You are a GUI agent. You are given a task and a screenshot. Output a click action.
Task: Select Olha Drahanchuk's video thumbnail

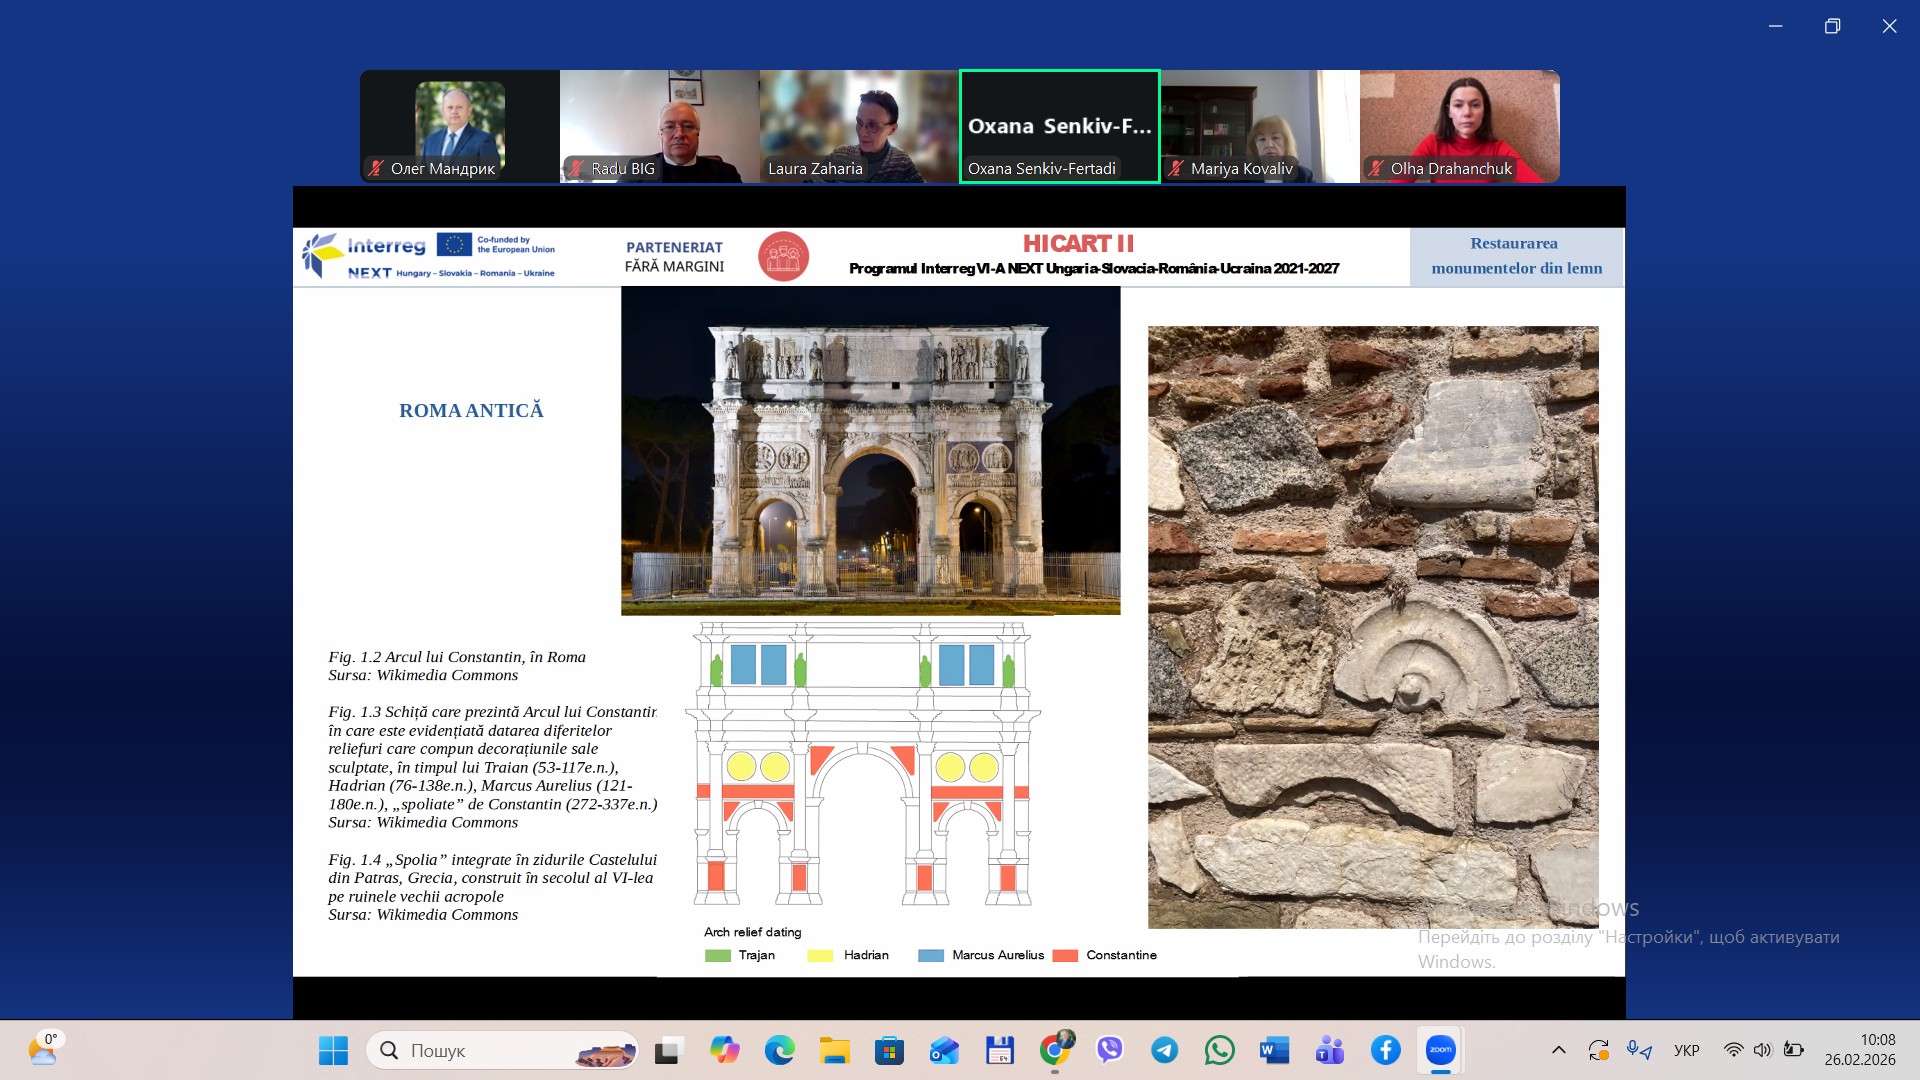pyautogui.click(x=1459, y=126)
